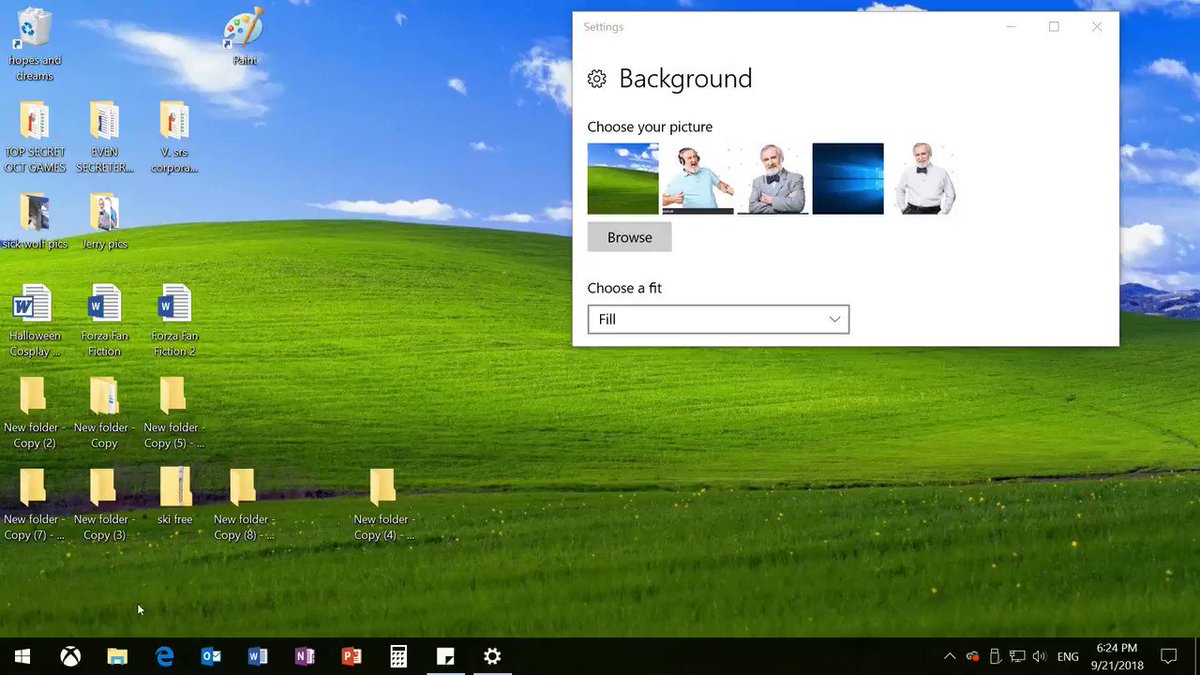
Task: Select the first Forza Fan Fiction document
Action: coord(104,321)
